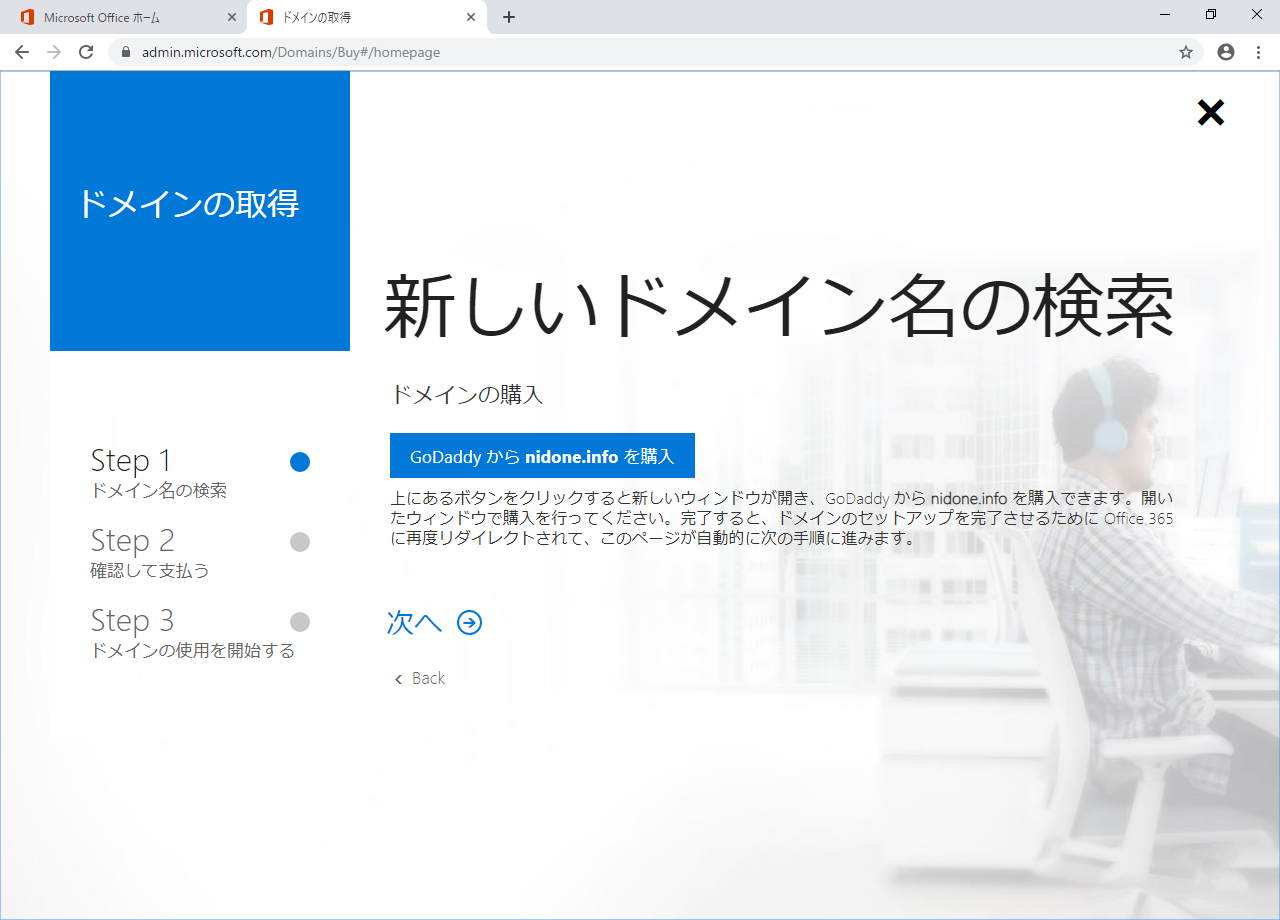Image resolution: width=1280 pixels, height=920 pixels.
Task: Click the 新しいドメイン名の検索 title
Action: point(779,306)
